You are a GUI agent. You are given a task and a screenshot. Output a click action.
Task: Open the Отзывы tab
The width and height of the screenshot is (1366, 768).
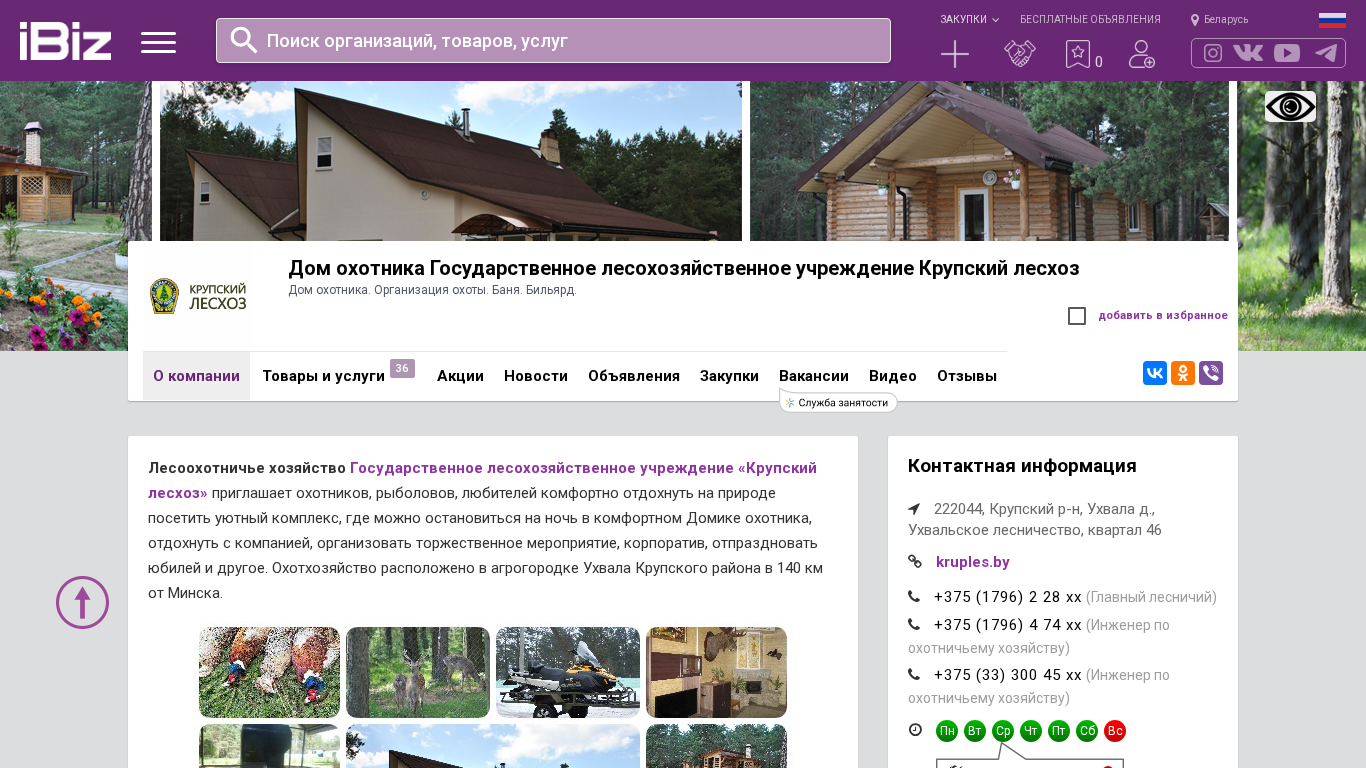tap(967, 376)
